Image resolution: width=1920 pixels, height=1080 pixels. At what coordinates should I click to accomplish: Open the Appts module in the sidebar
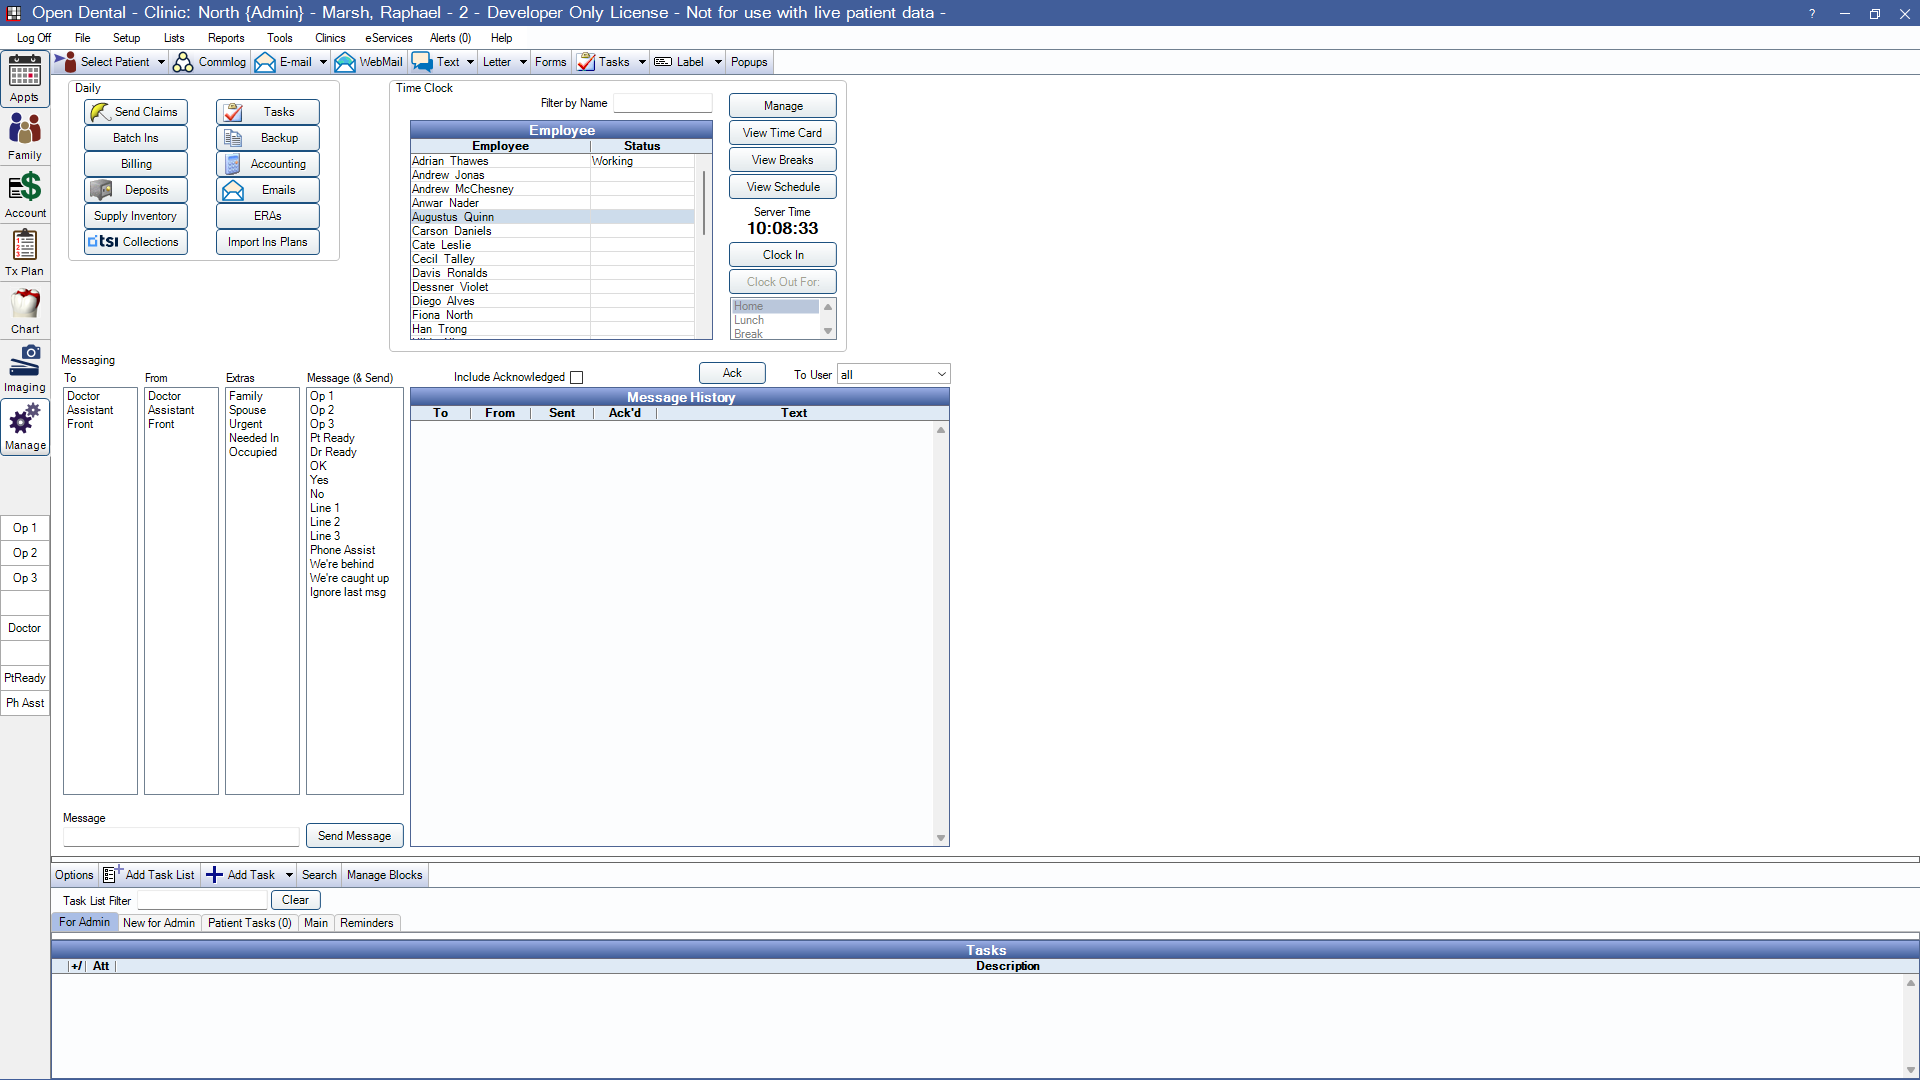coord(25,78)
